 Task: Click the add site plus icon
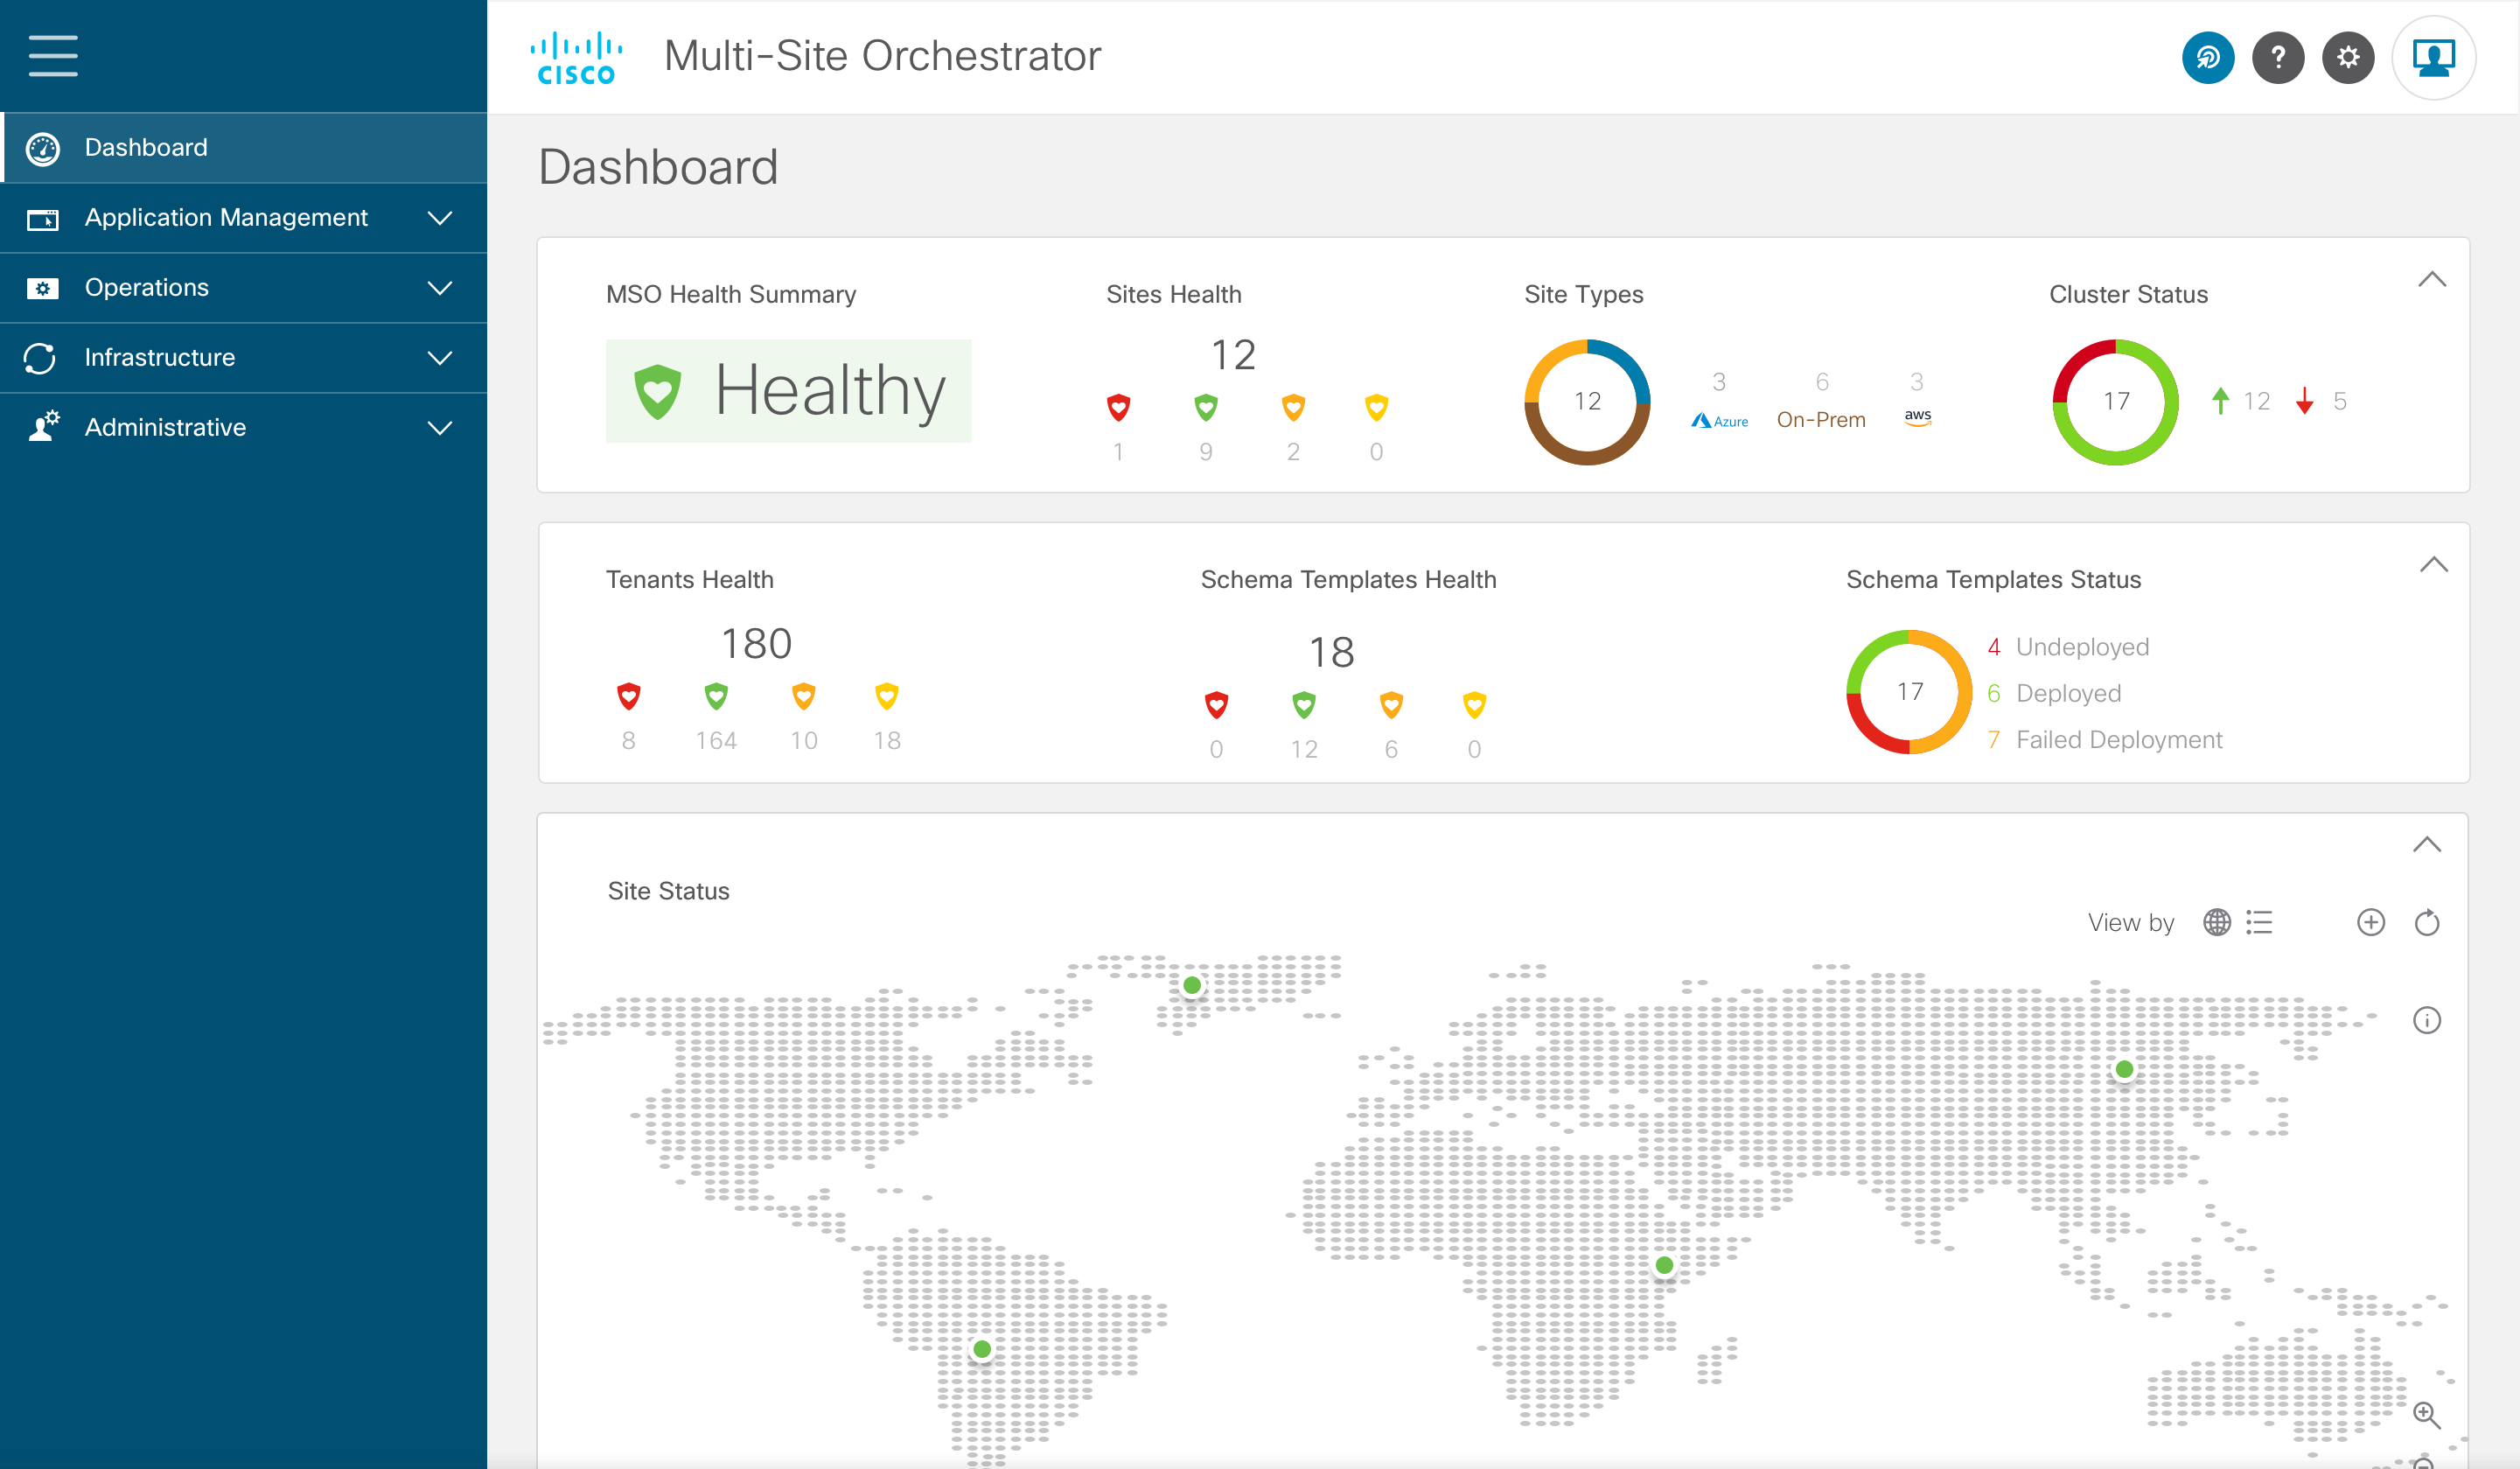coord(2370,922)
